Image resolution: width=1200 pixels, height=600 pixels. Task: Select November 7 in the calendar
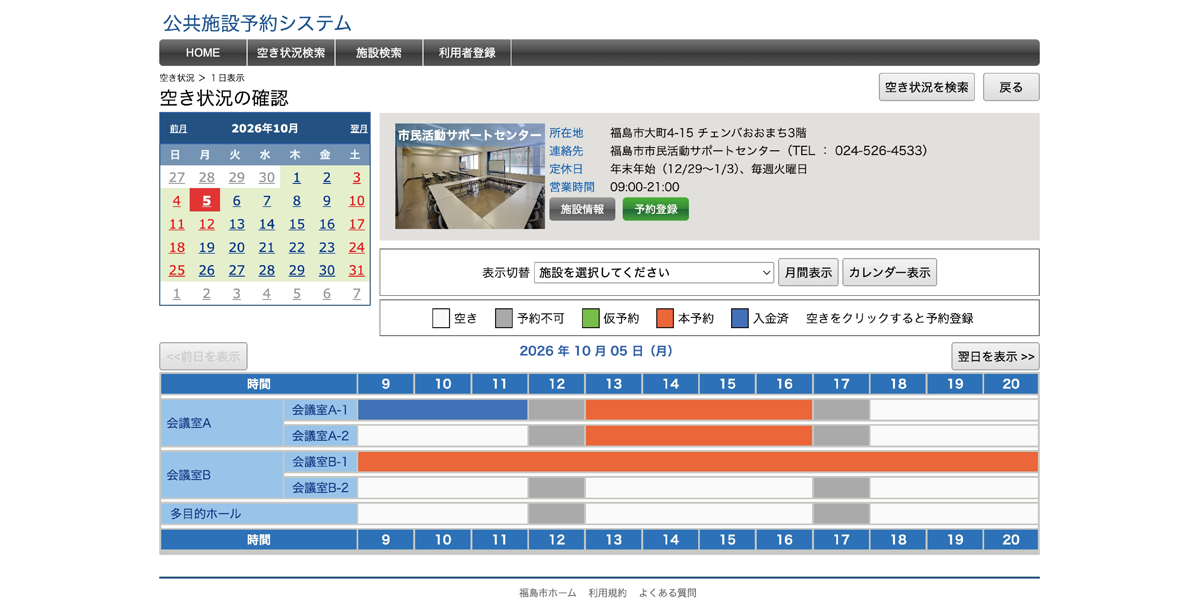click(x=356, y=294)
